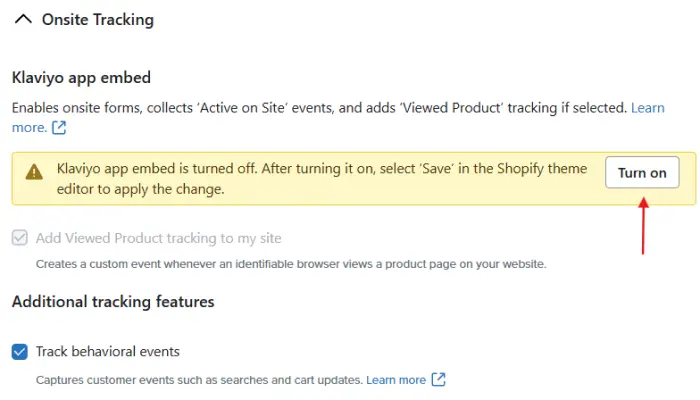700x400 pixels.
Task: Click the warning triangle icon in yellow banner
Action: [x=35, y=172]
